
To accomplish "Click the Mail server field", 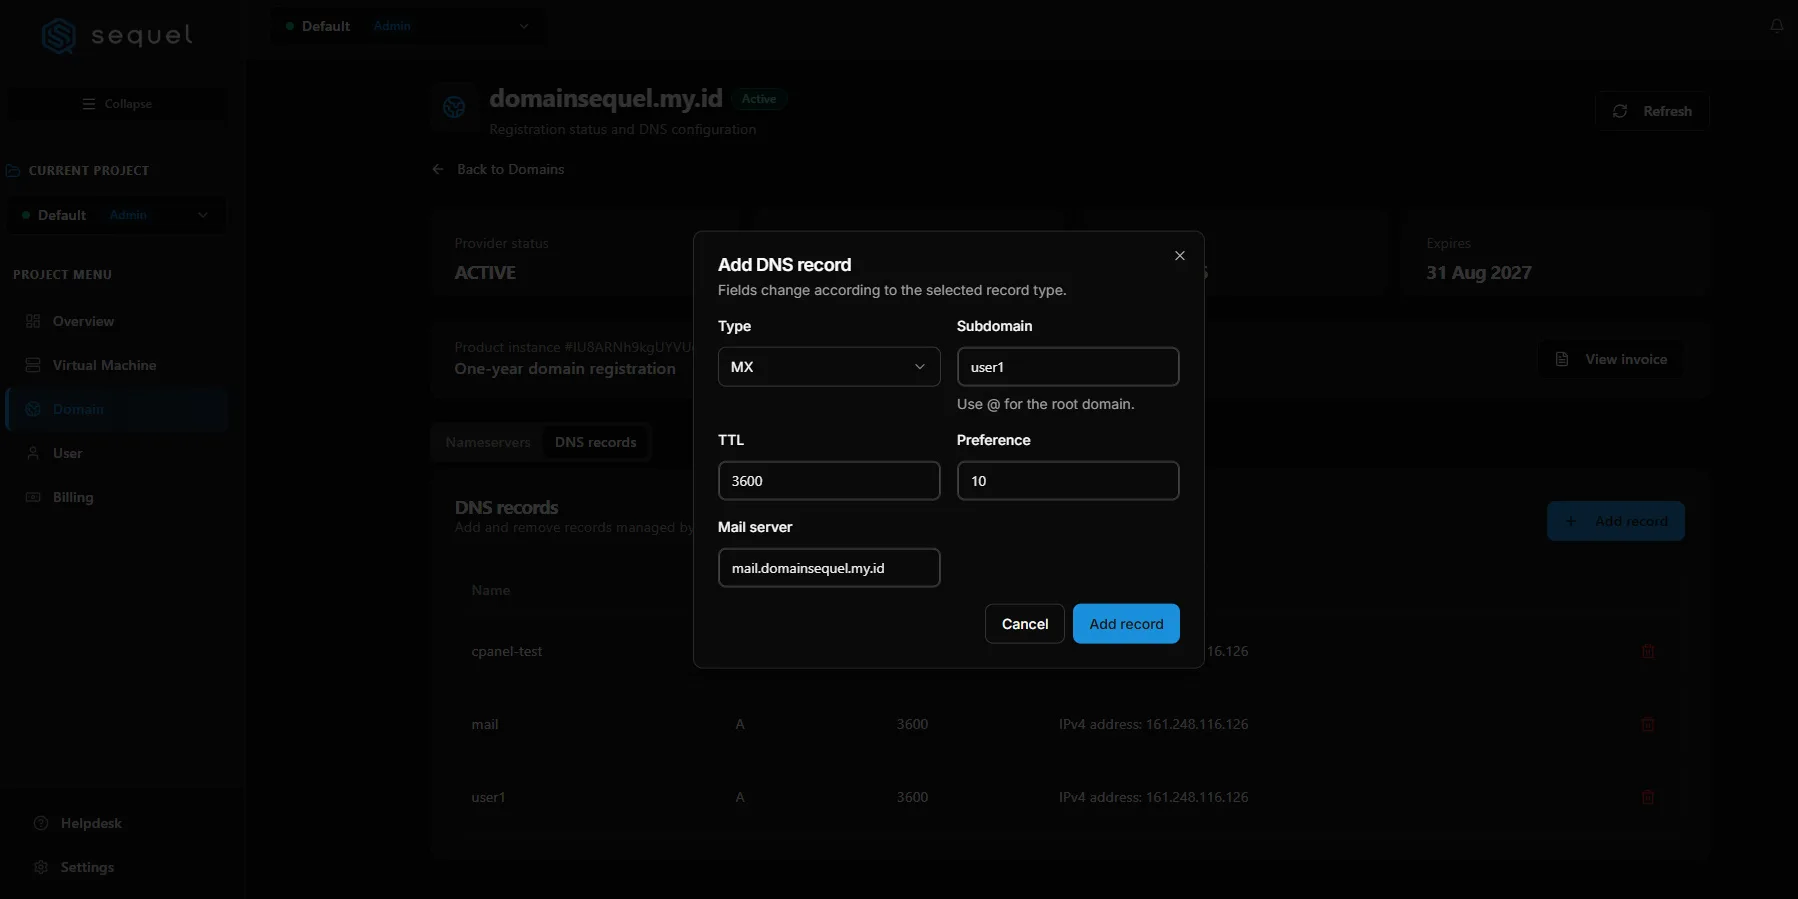I will pos(829,568).
